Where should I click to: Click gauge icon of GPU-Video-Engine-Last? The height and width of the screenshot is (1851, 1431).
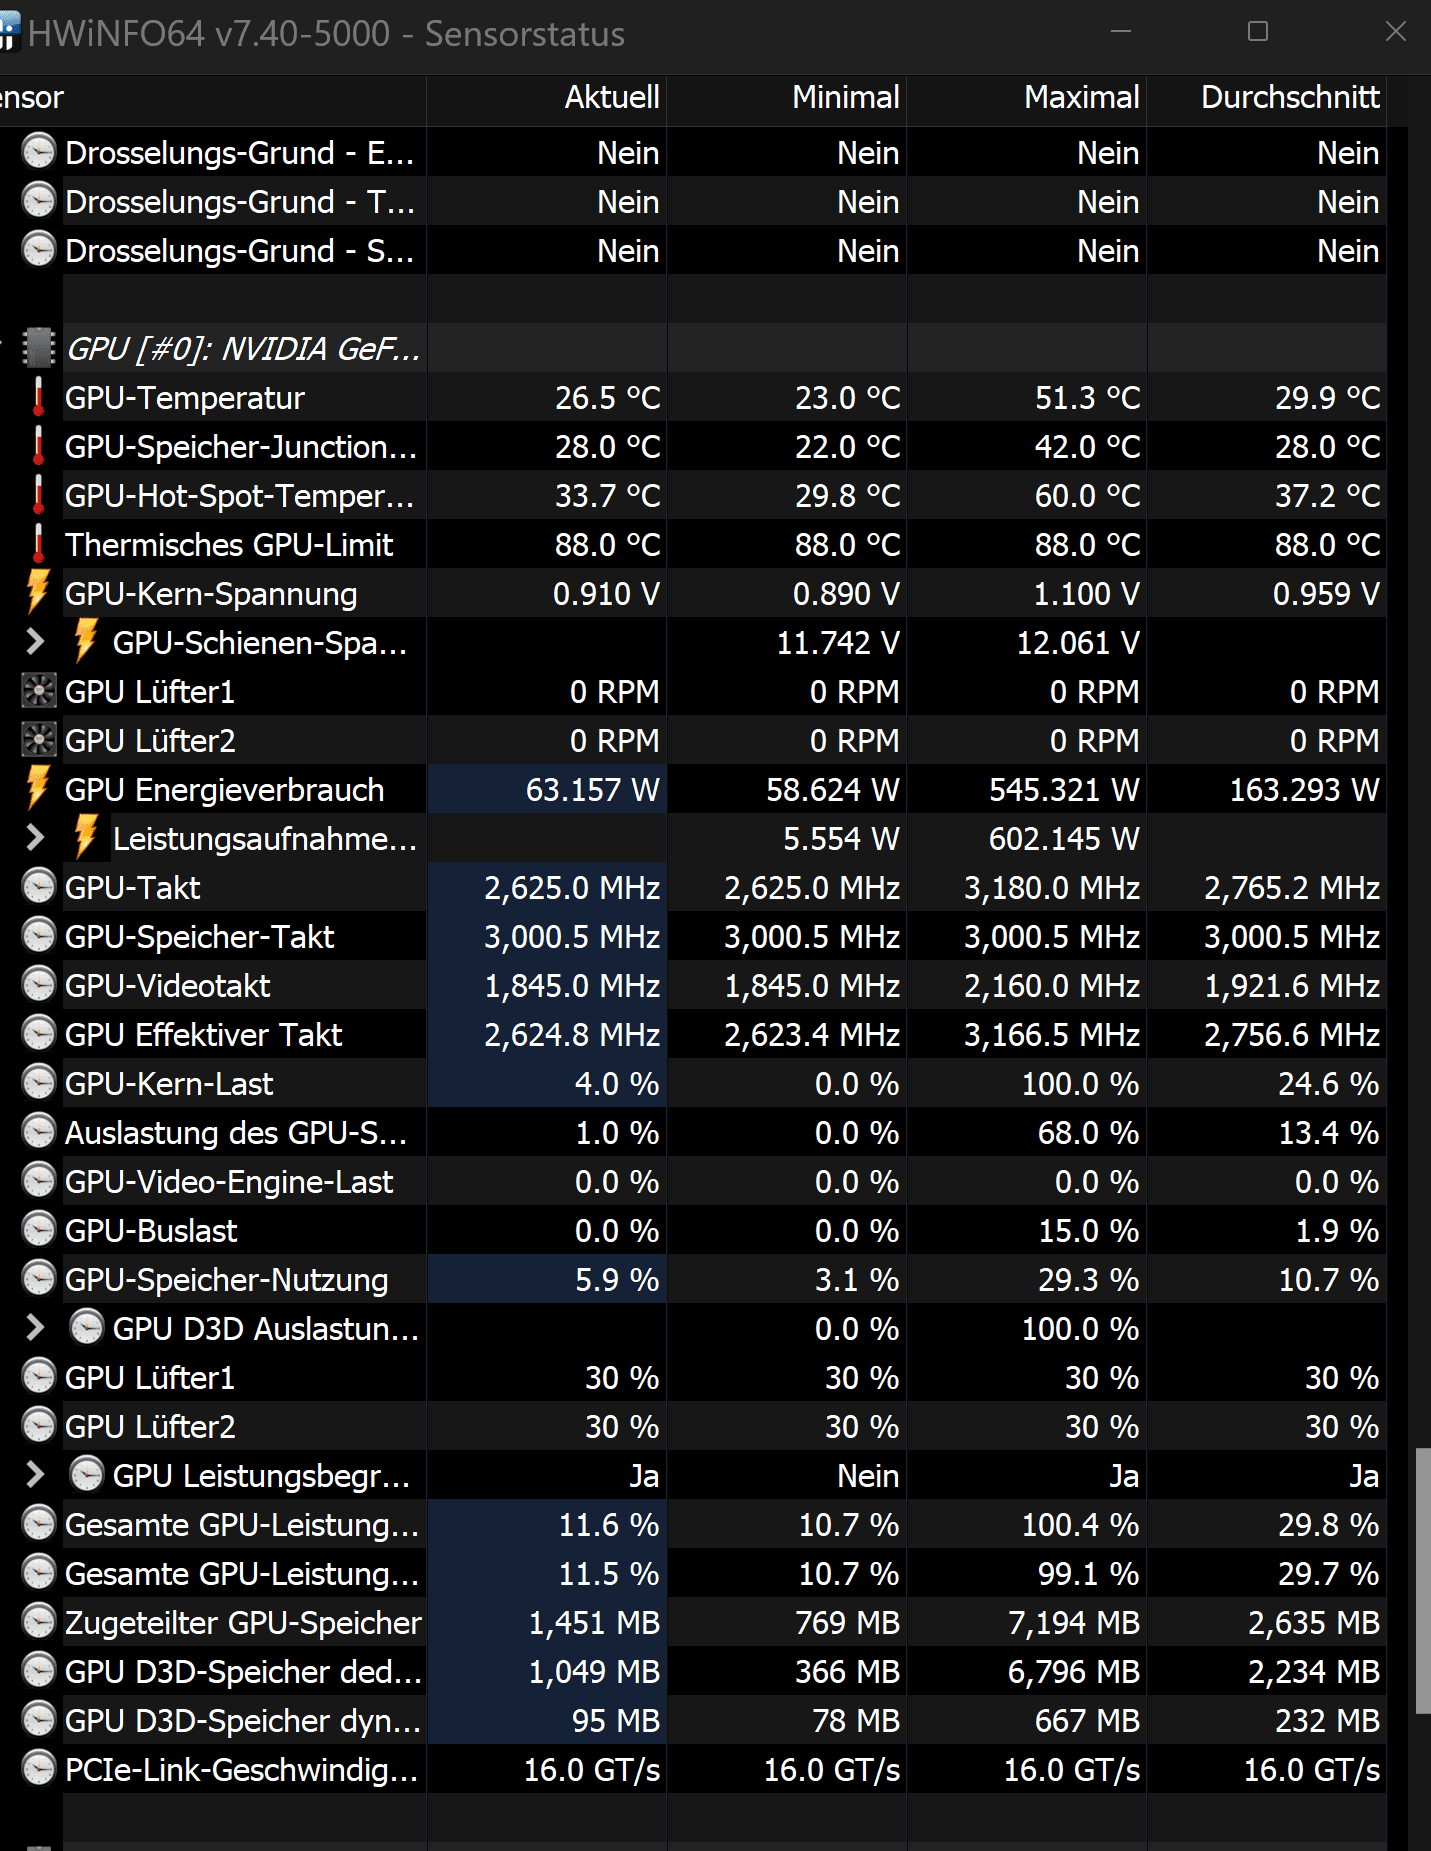[x=38, y=1181]
